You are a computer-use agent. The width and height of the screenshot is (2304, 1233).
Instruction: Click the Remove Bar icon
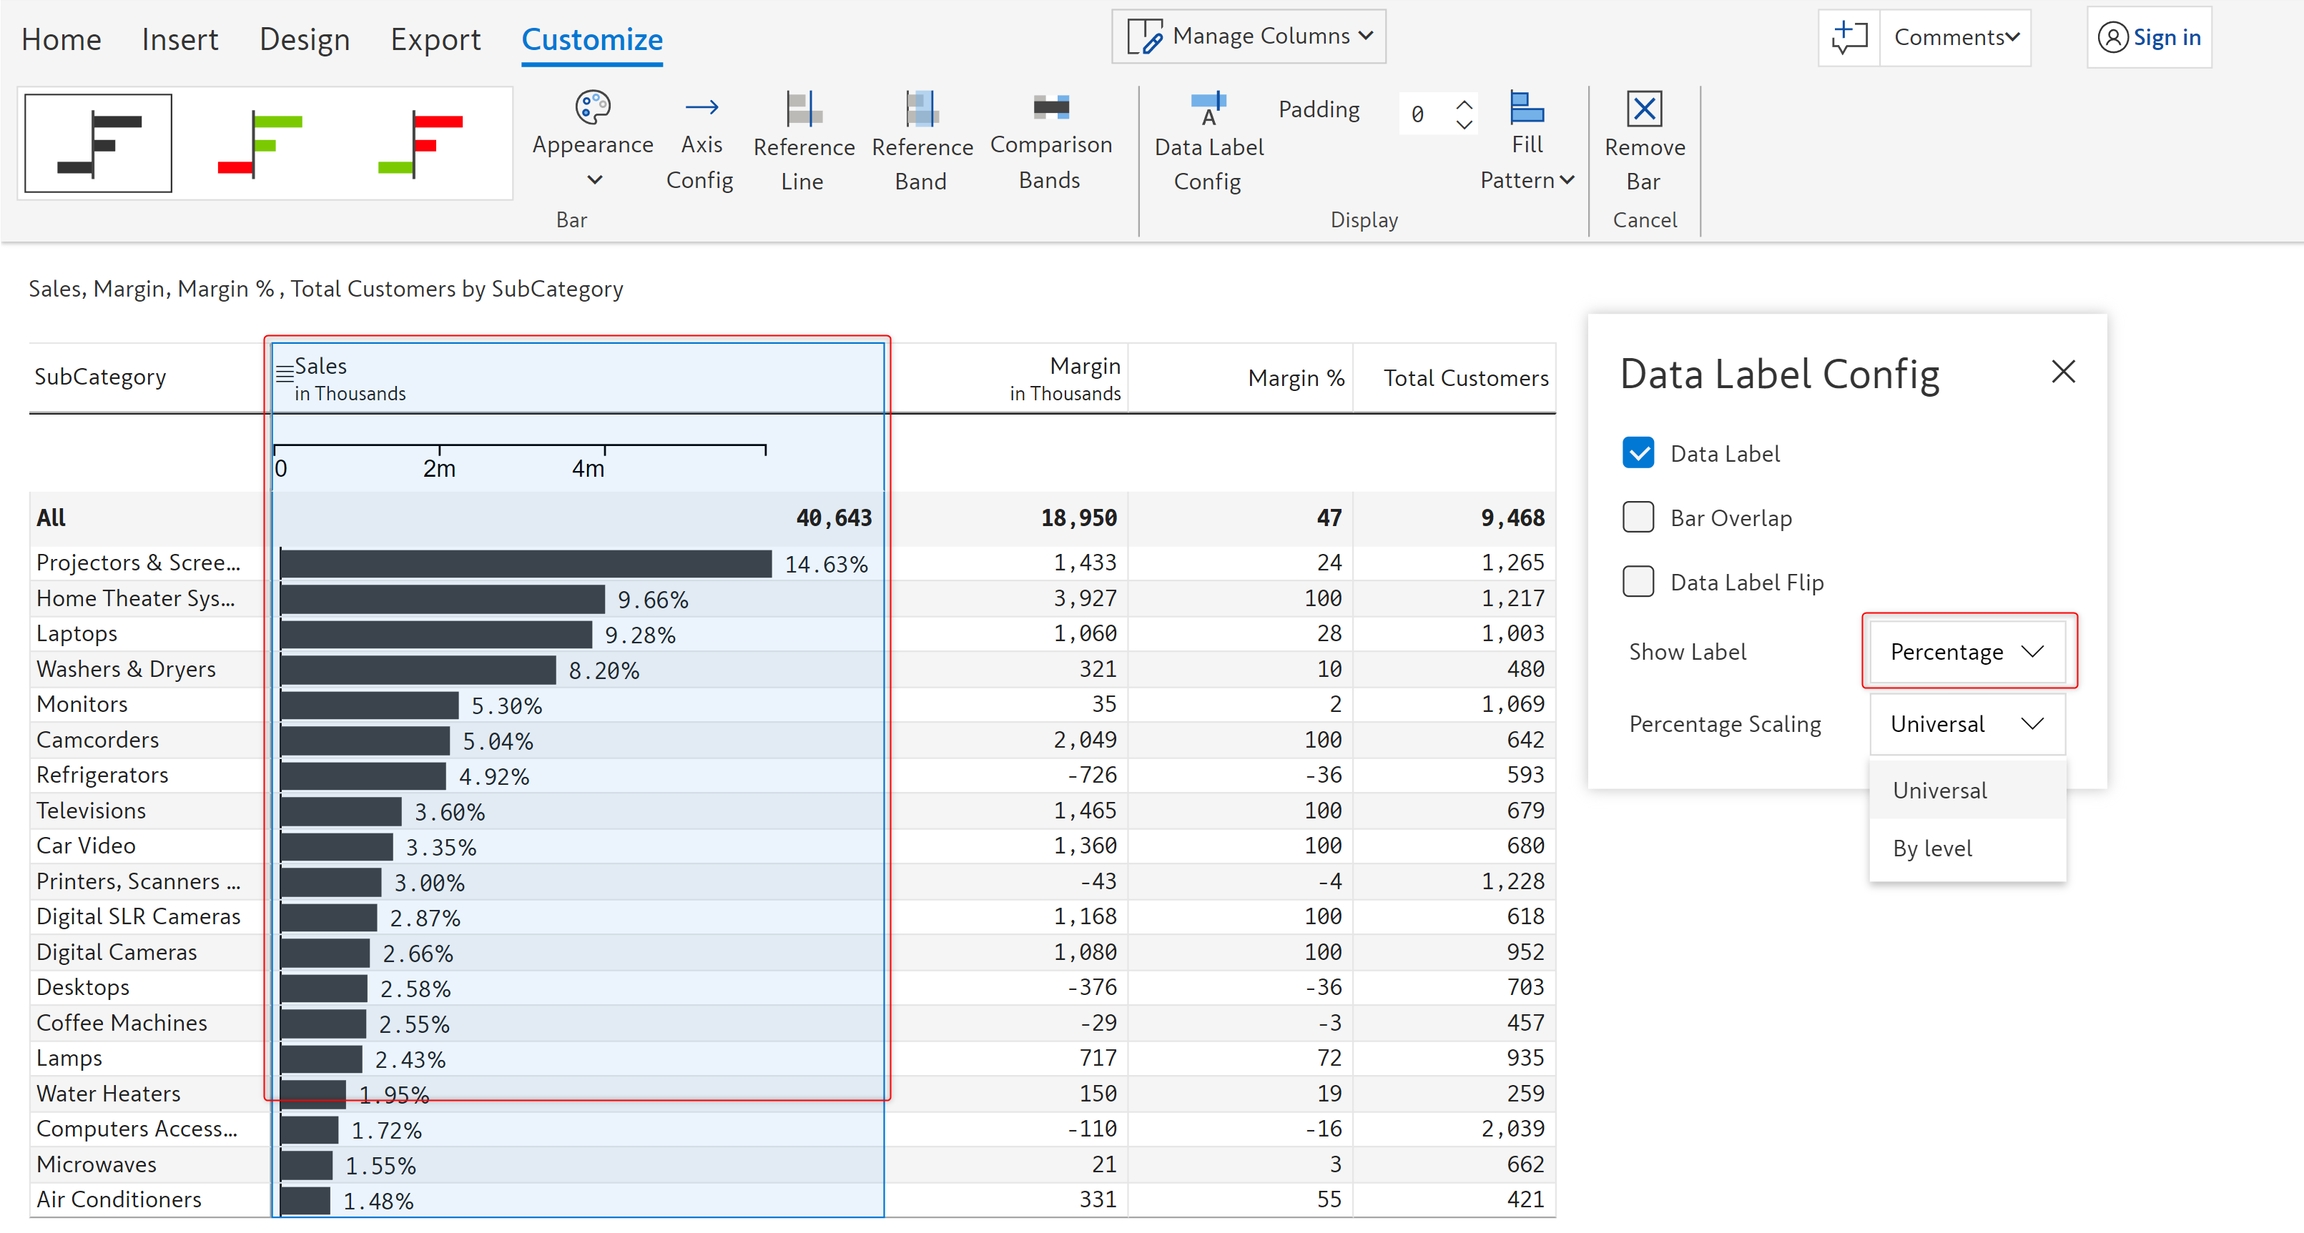click(x=1644, y=109)
